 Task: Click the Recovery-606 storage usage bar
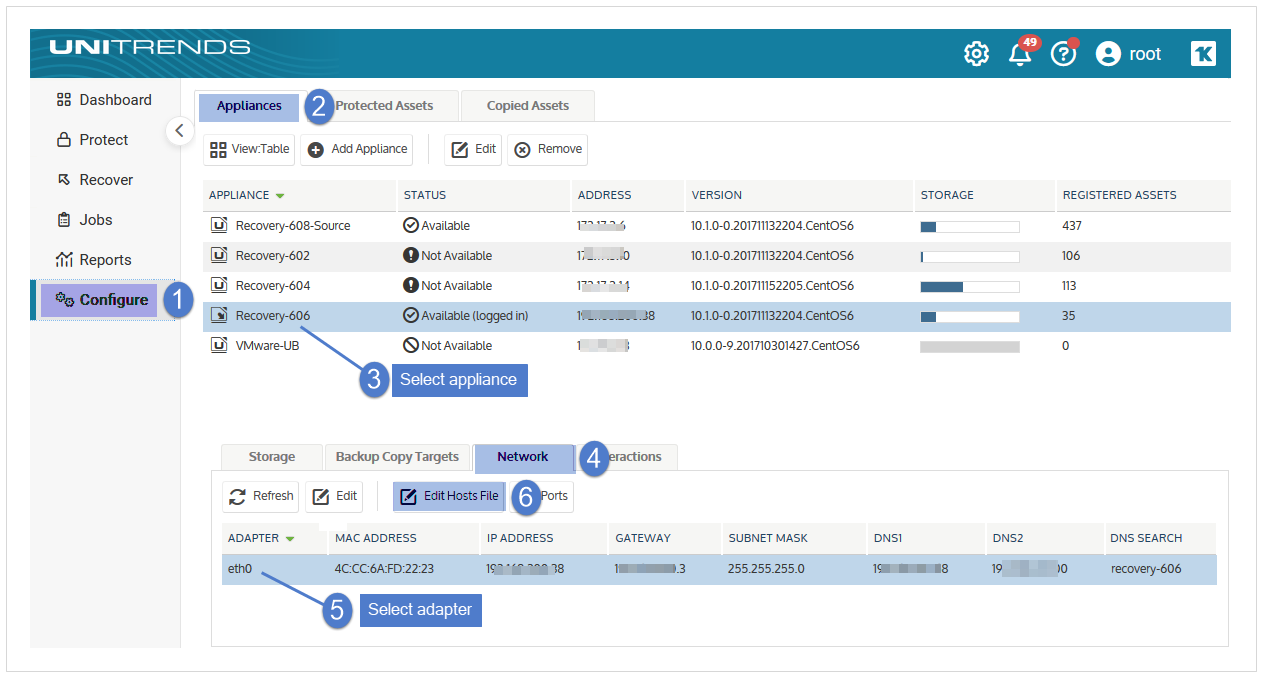(x=970, y=317)
